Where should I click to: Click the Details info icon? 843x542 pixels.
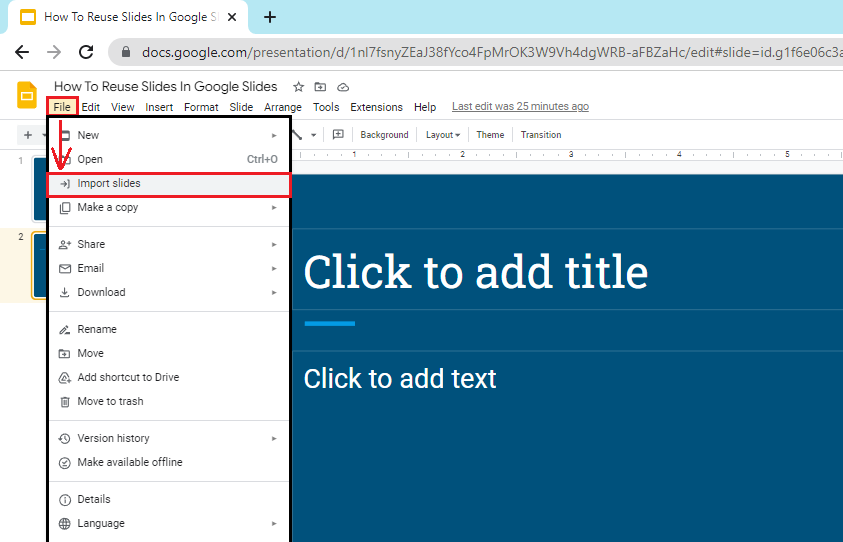[x=65, y=500]
